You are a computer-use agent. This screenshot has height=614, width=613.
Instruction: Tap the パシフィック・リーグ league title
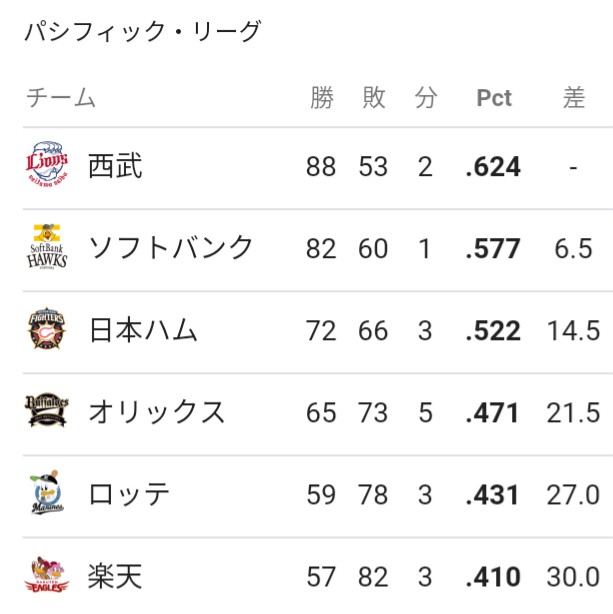143,31
